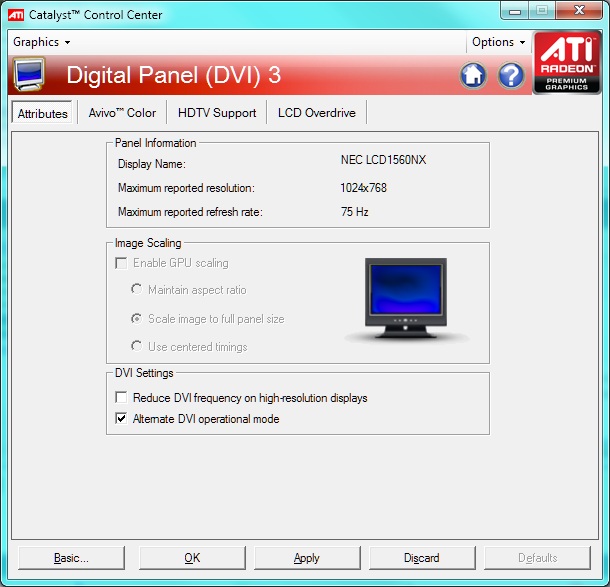
Task: Click the display name NEC LCD1560NX
Action: [x=383, y=160]
